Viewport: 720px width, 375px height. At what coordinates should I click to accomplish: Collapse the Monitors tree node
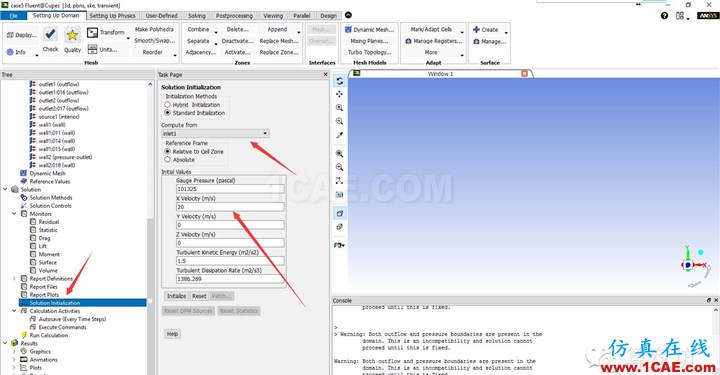[x=14, y=214]
